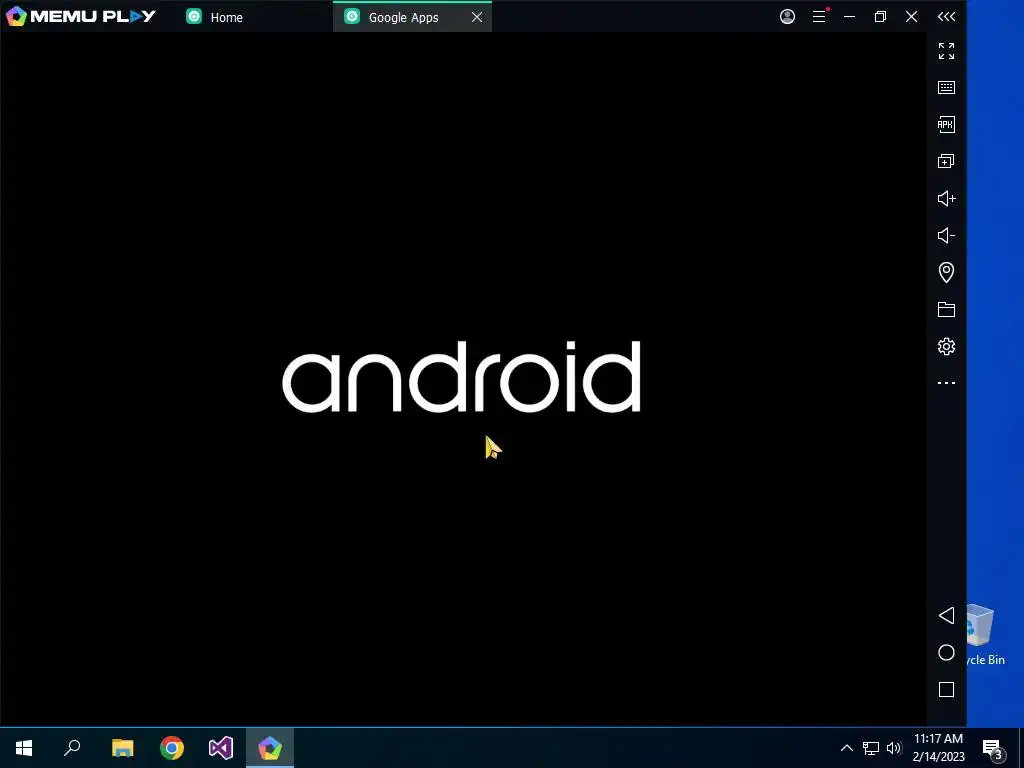Open the GPS location tool
Viewport: 1024px width, 768px height.
(x=946, y=272)
